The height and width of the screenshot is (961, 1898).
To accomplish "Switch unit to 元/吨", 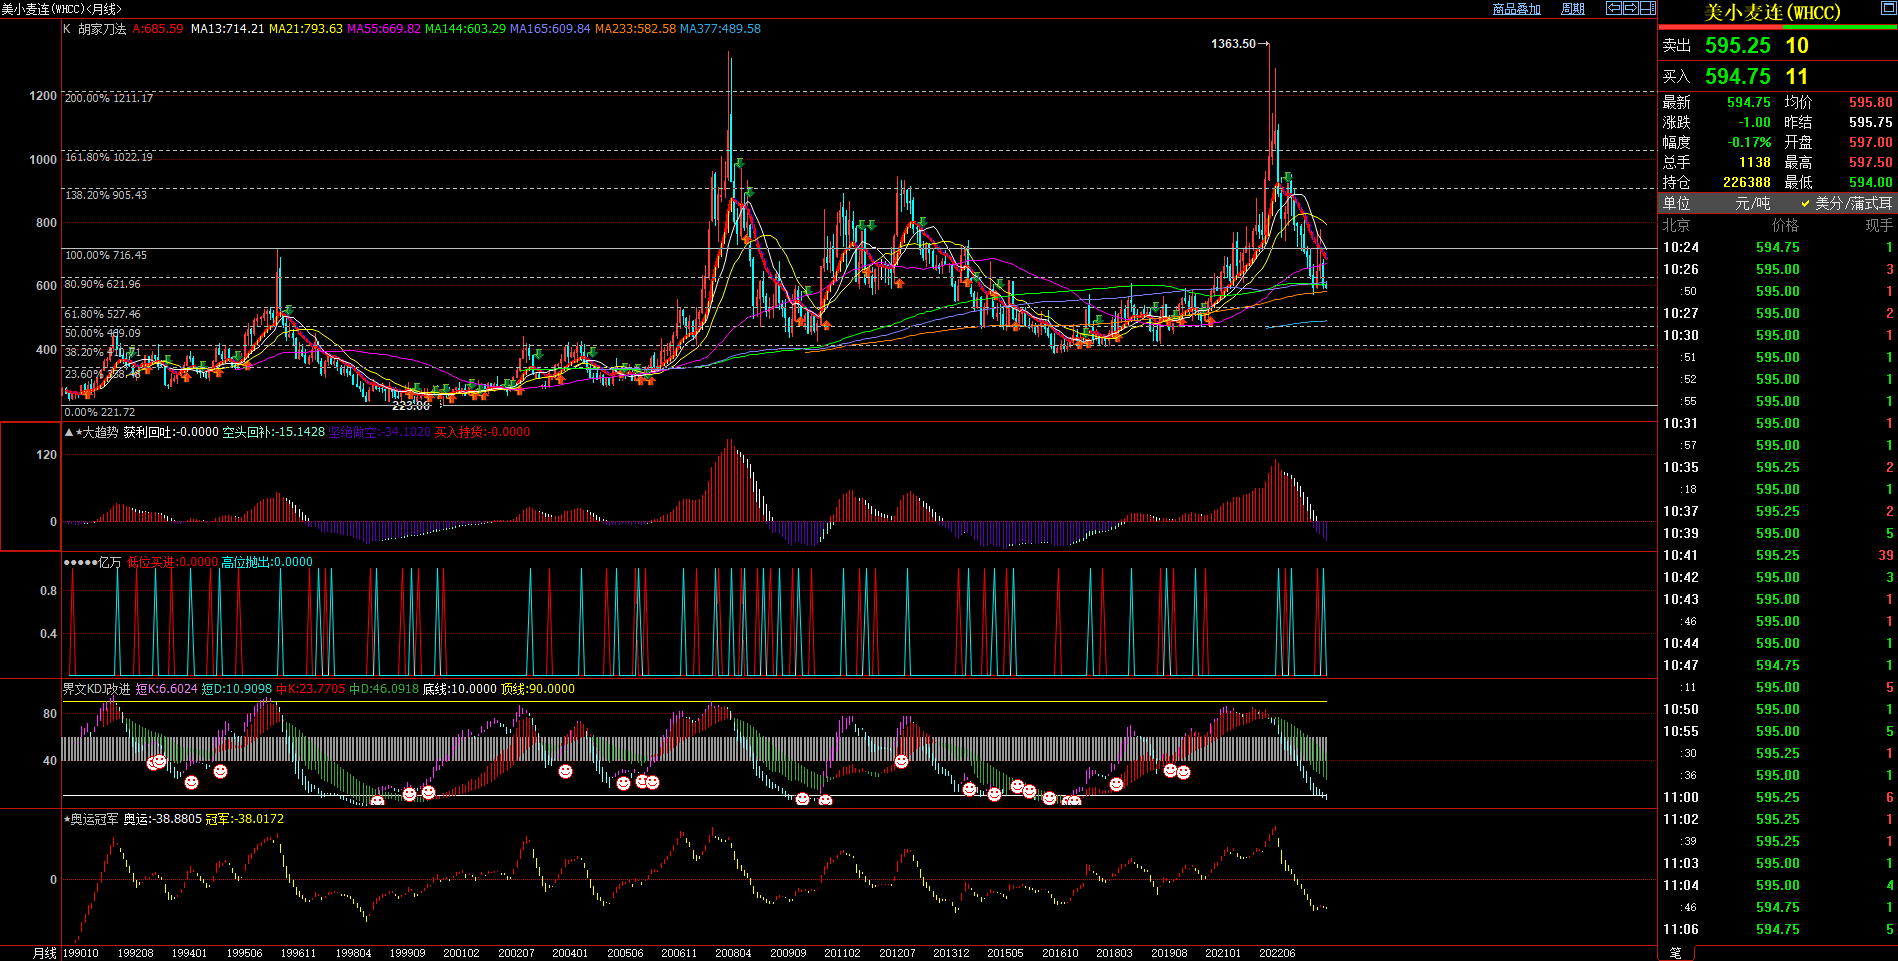I will coord(1752,203).
